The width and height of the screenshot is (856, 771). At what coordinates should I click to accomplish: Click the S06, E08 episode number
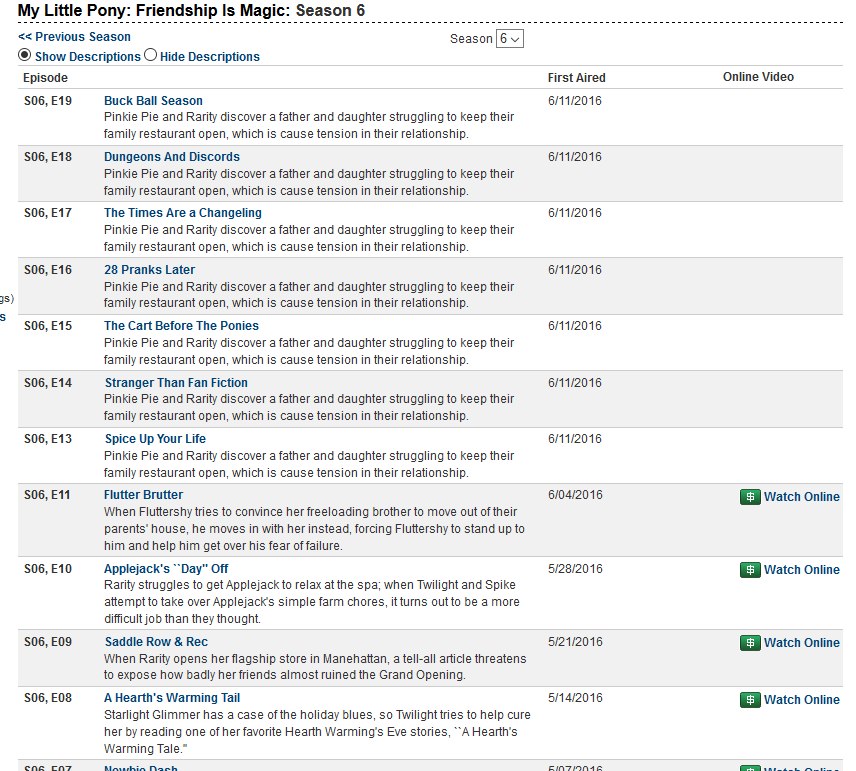[x=48, y=698]
